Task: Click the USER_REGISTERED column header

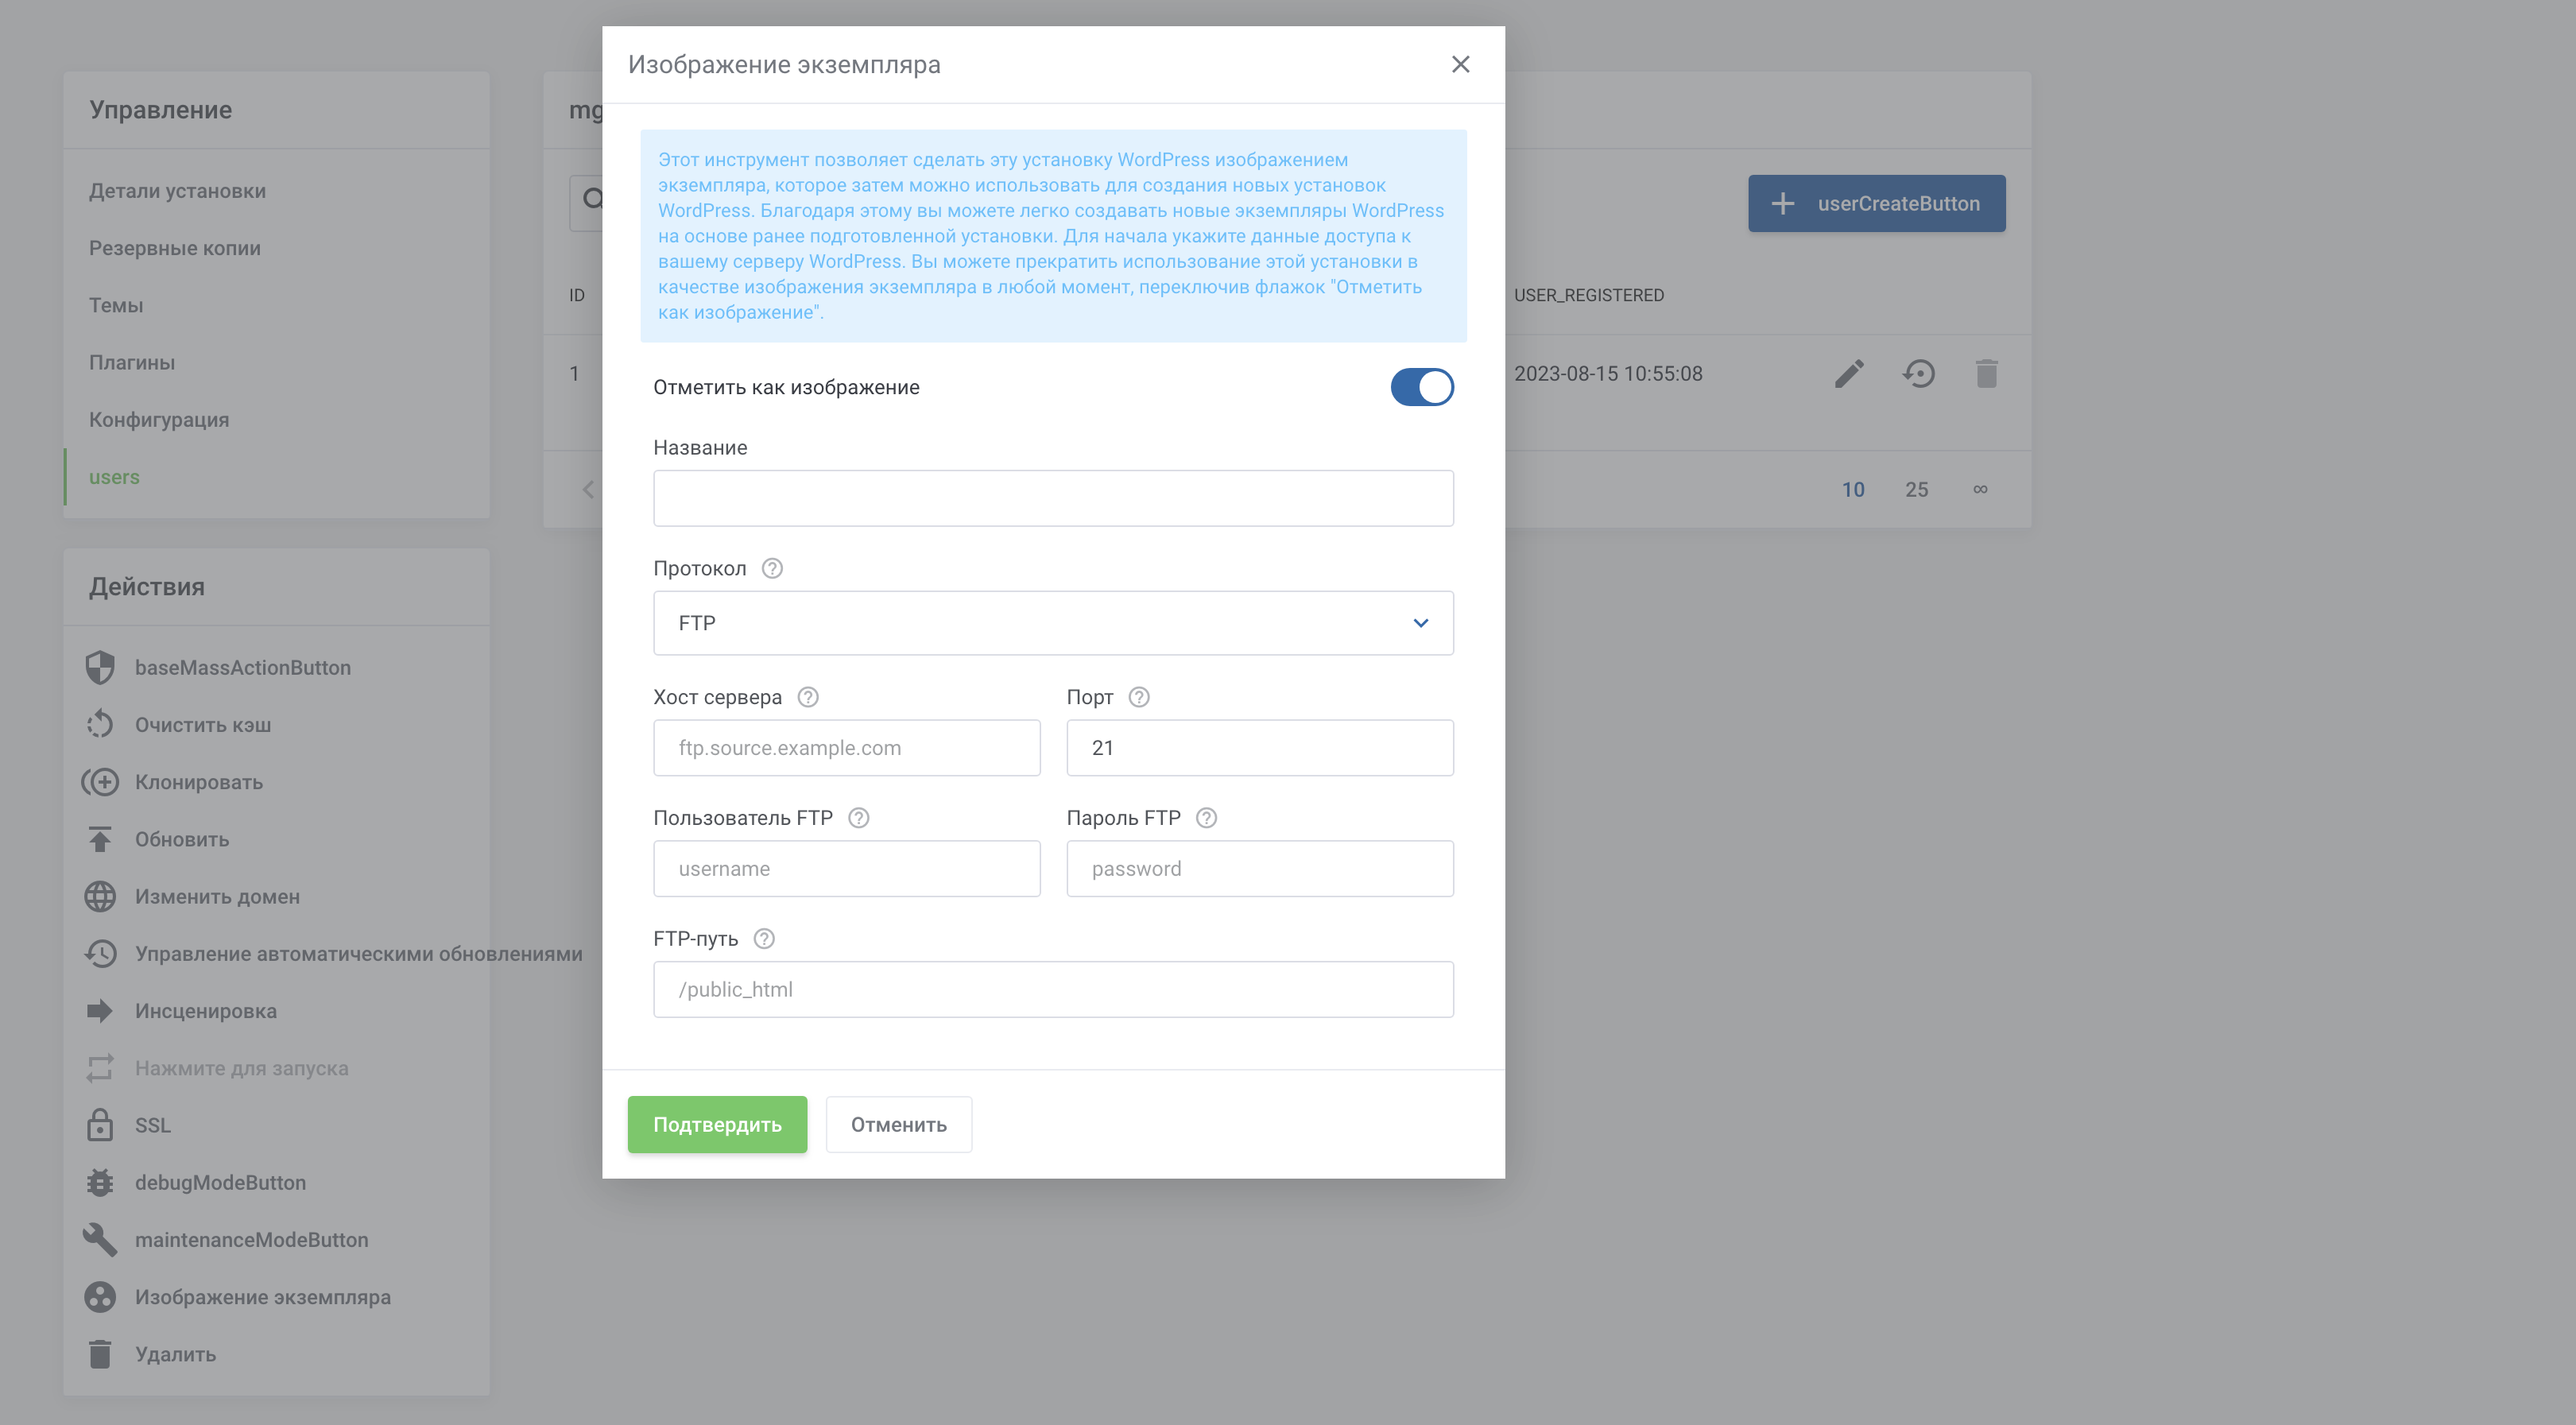Action: (x=1588, y=296)
